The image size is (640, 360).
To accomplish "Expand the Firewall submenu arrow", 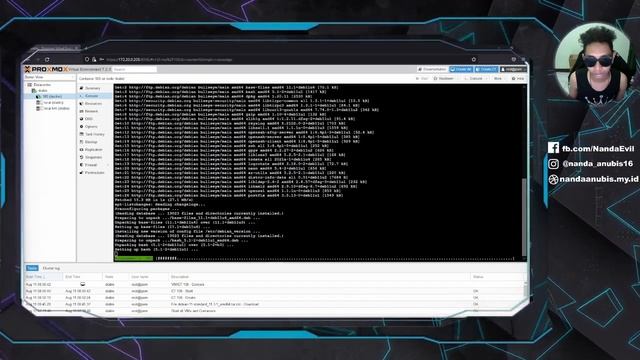I will pos(109,165).
